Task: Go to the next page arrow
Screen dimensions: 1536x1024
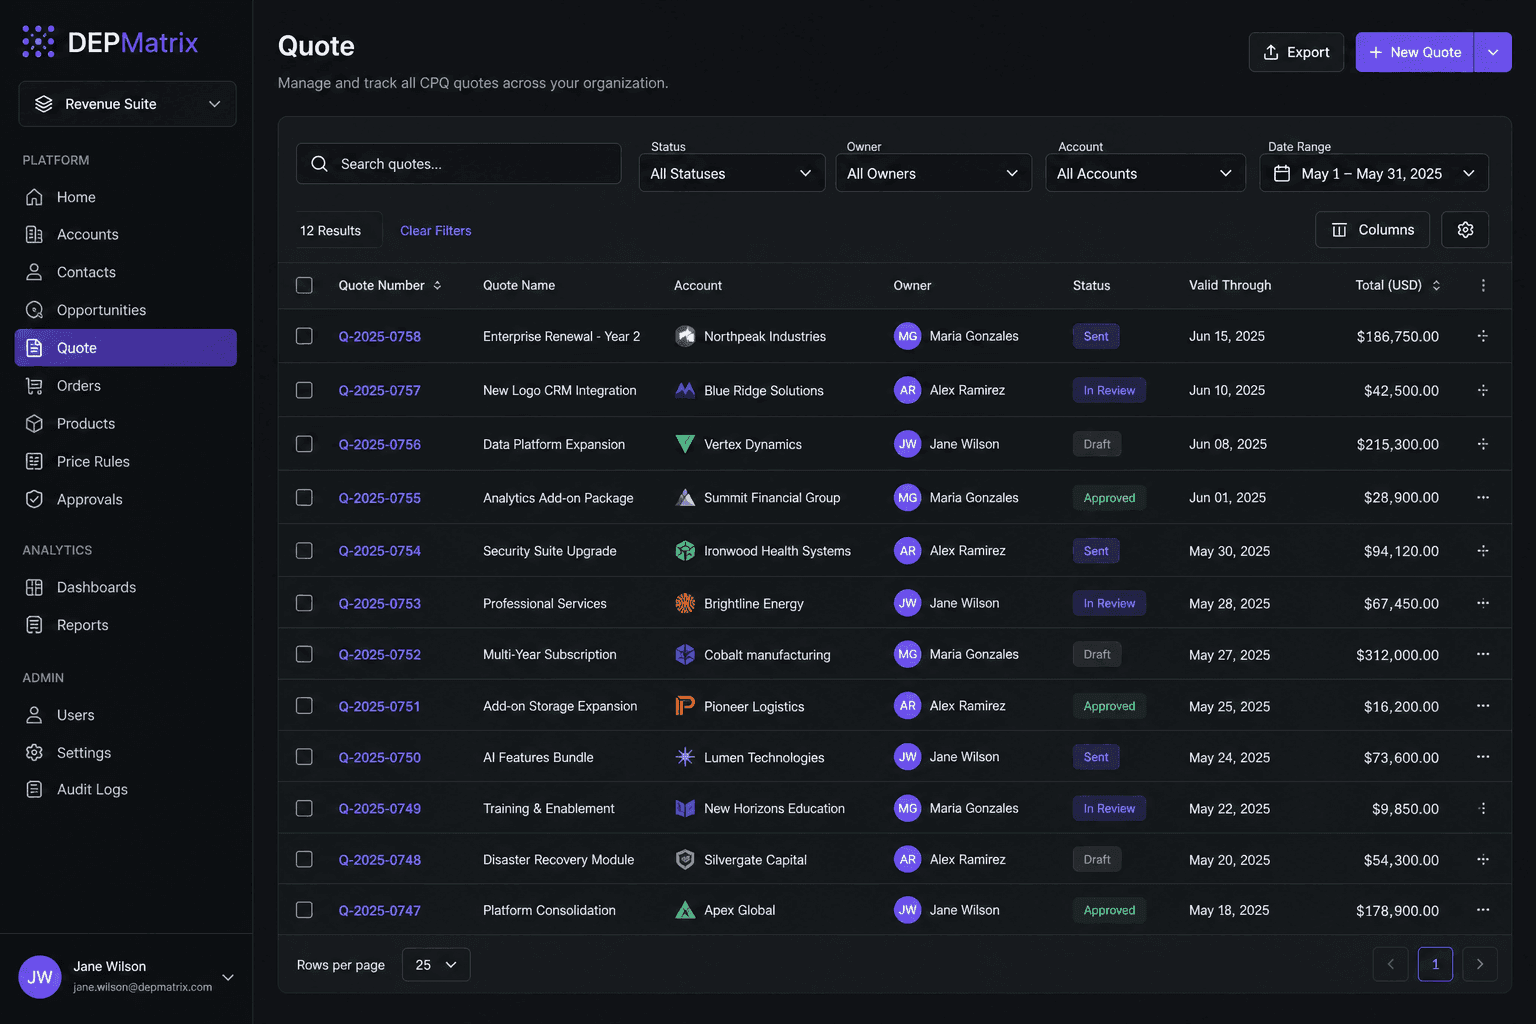Action: point(1480,964)
